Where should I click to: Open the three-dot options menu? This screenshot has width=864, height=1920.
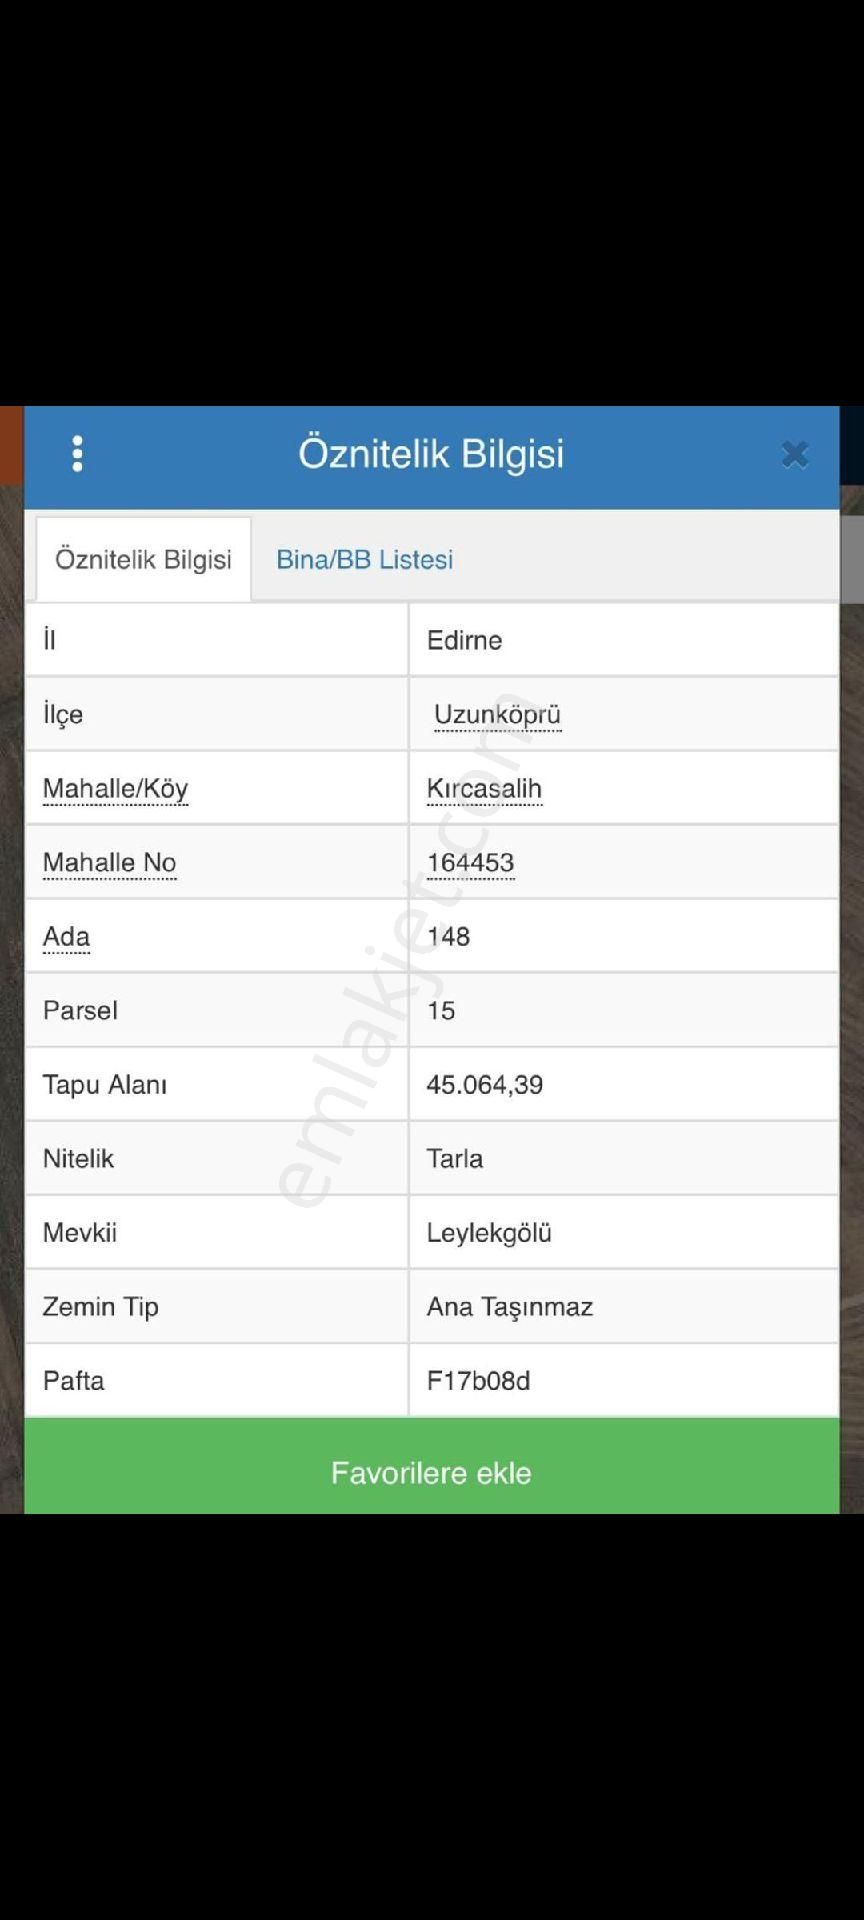77,454
